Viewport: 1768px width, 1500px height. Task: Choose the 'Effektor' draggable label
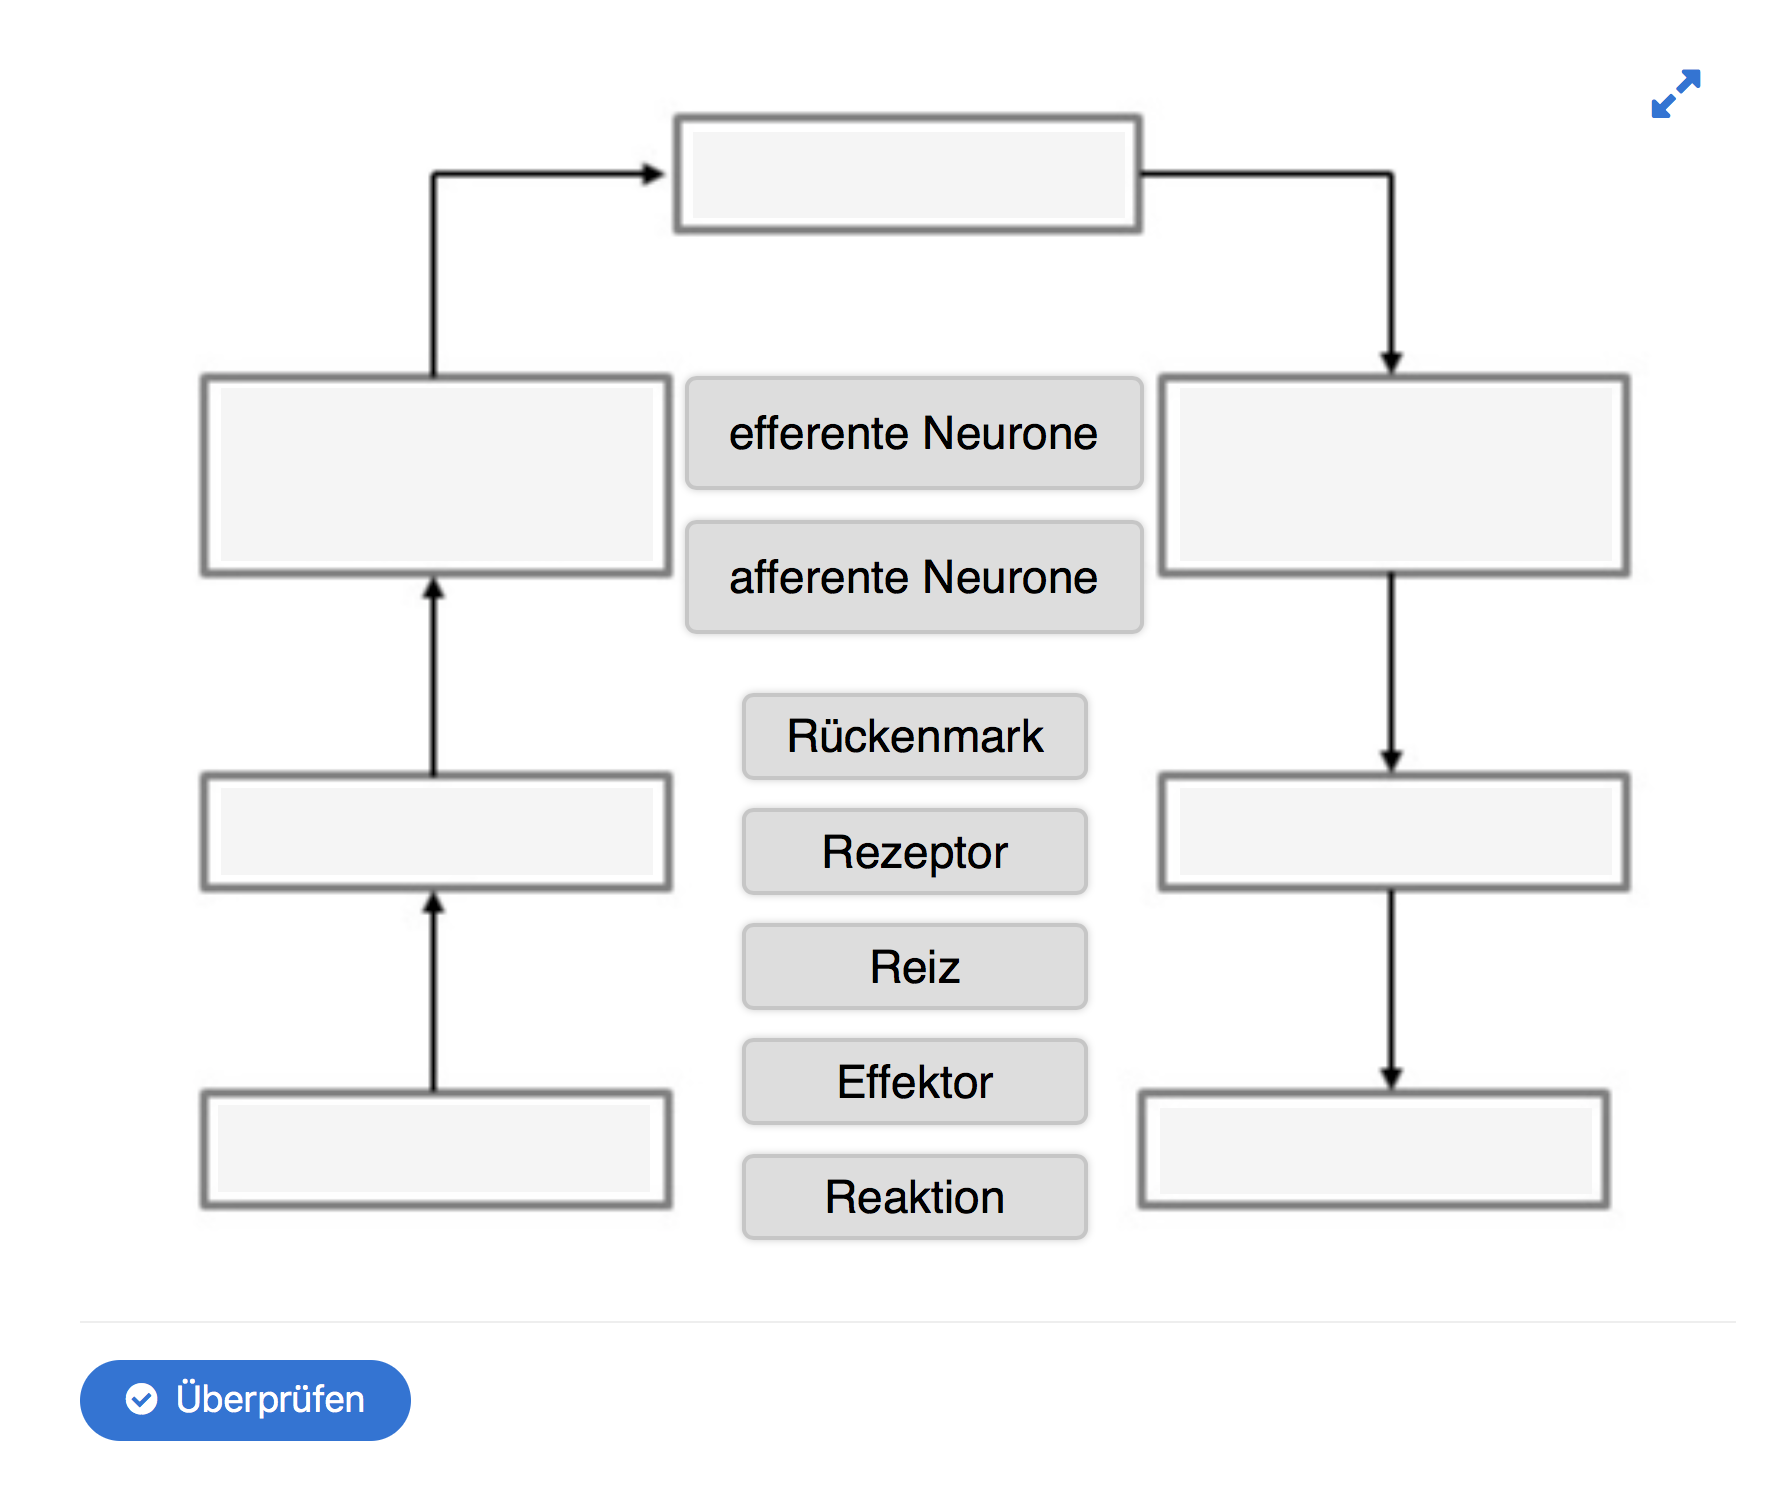click(914, 1082)
